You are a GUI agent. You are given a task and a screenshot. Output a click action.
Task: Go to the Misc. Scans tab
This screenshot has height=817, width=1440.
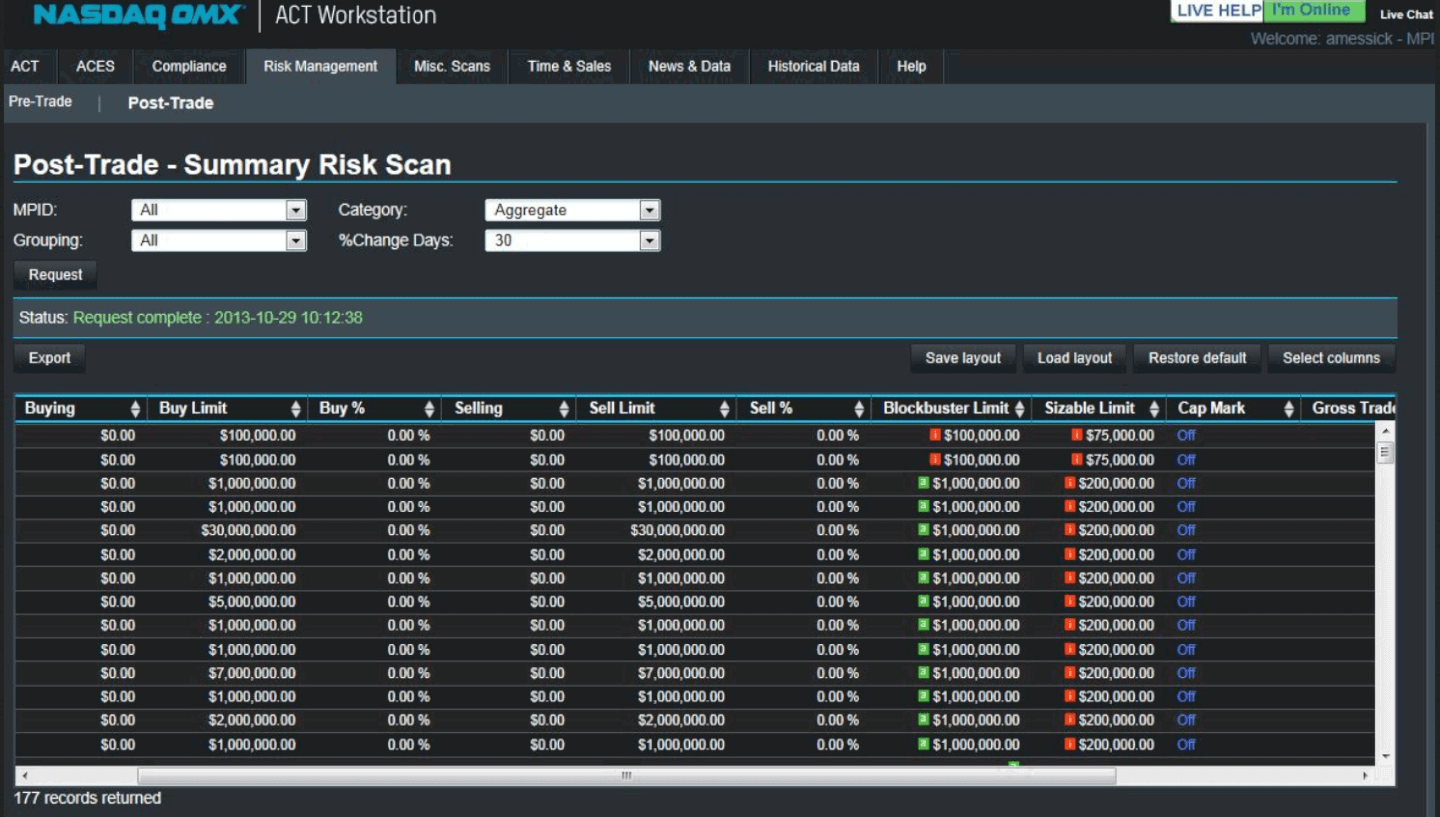tap(452, 66)
